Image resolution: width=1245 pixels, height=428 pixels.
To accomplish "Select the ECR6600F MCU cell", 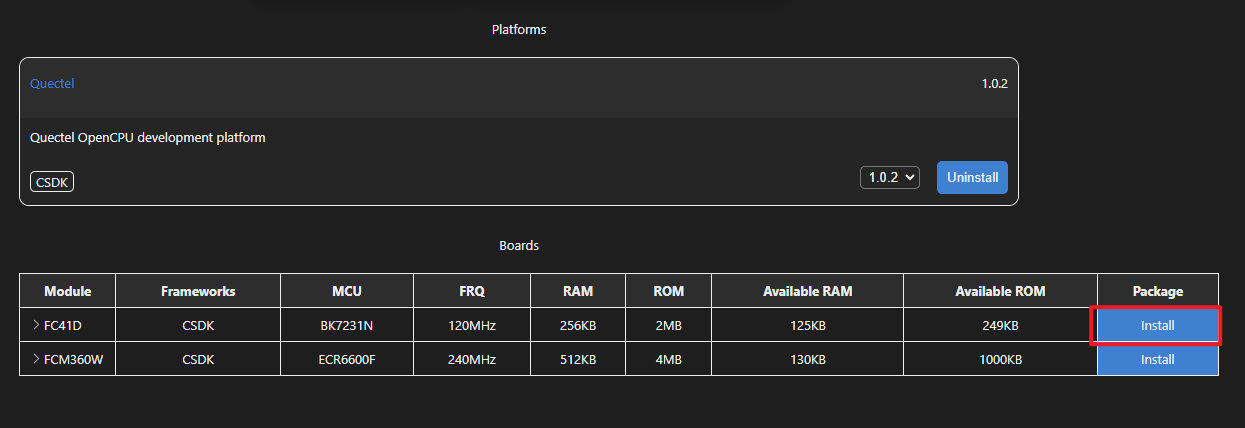I will [347, 359].
